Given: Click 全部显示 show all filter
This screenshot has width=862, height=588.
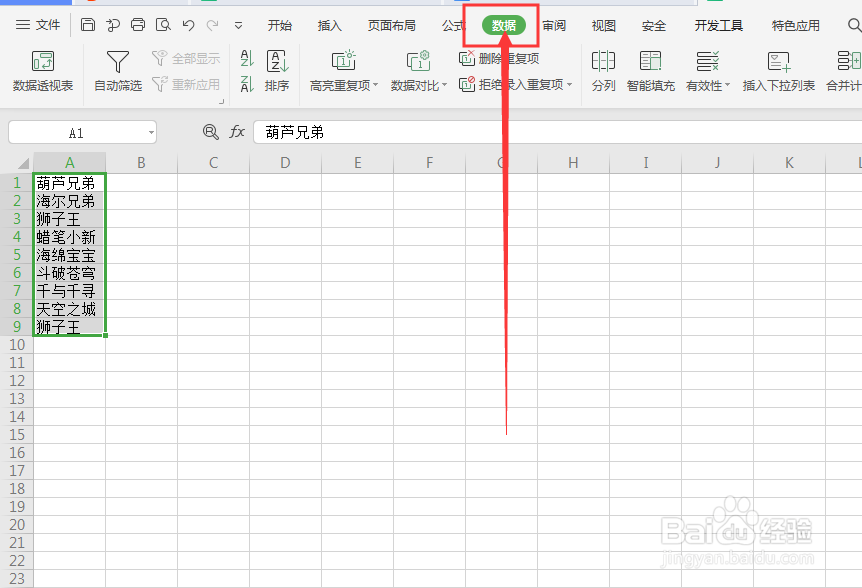Looking at the screenshot, I should 186,58.
